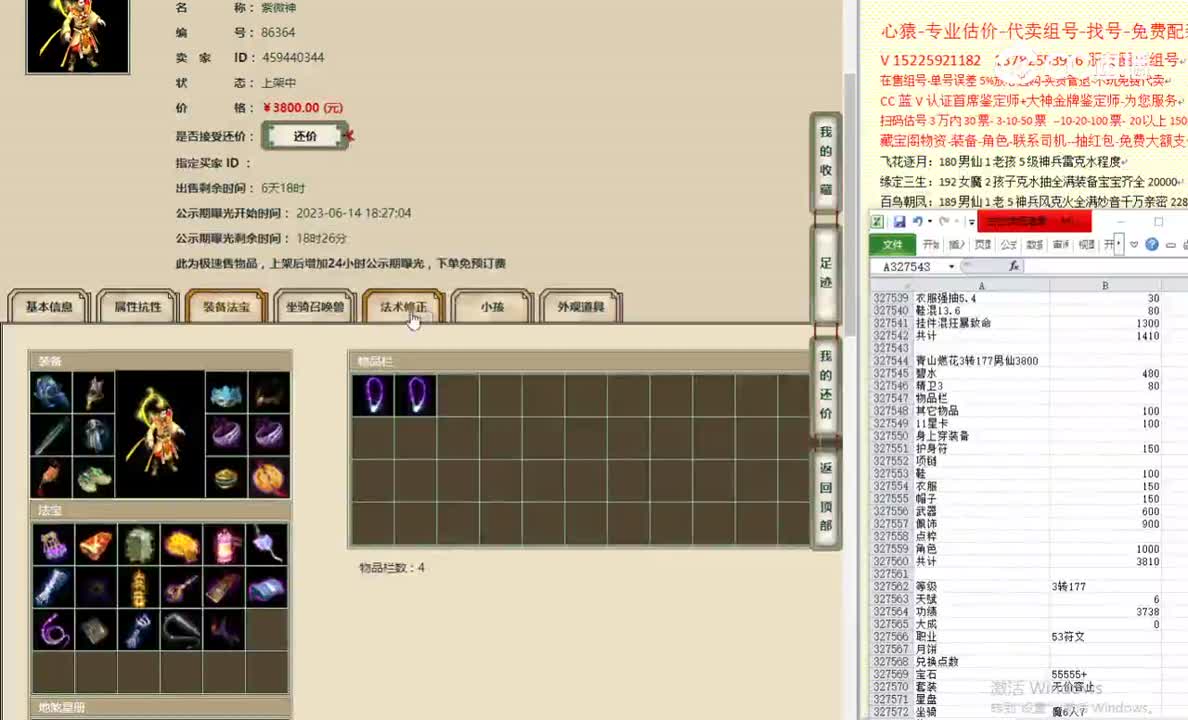Click the gold ring equipment icon
This screenshot has width=1188, height=720.
(226, 477)
